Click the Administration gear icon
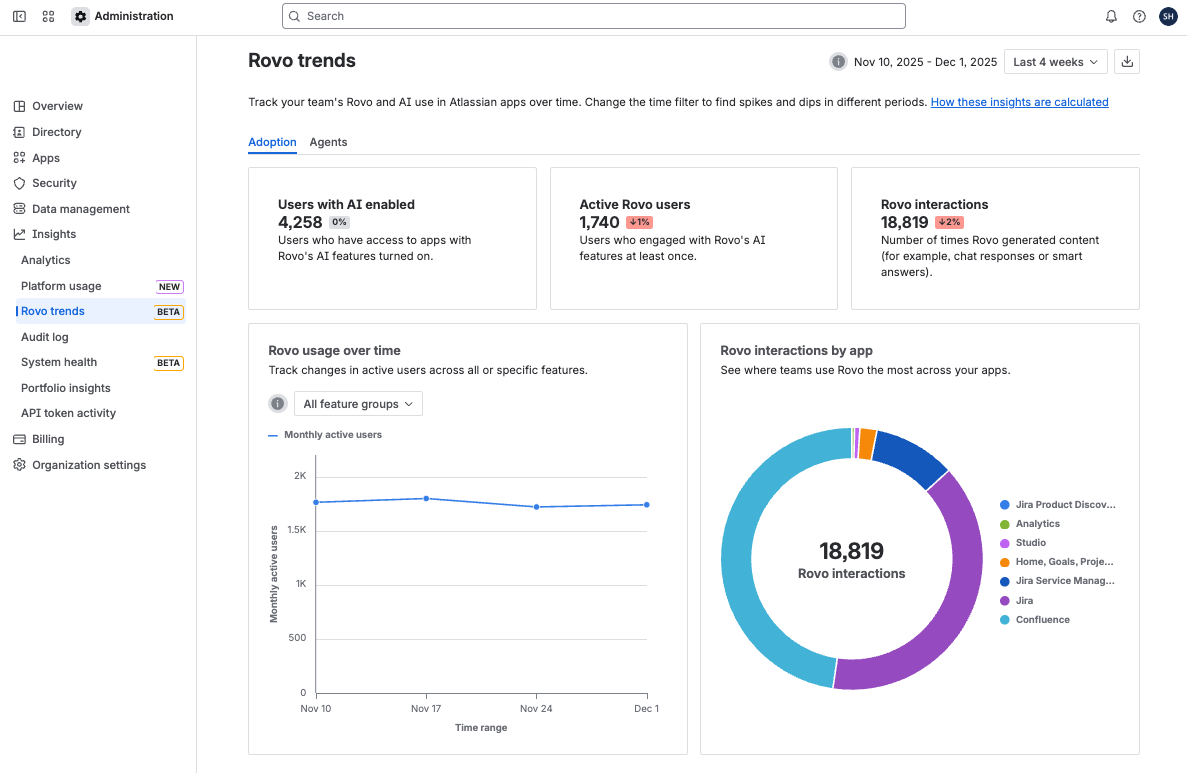Screen dimensions: 1187x773 point(80,16)
